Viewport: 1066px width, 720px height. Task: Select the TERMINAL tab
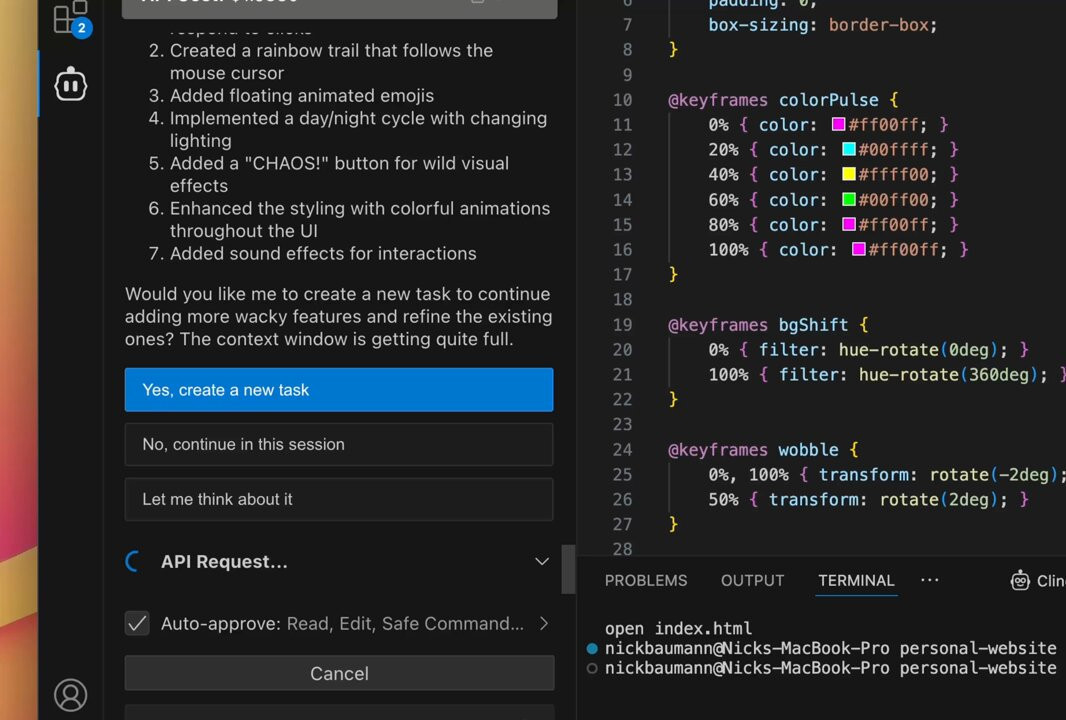(x=856, y=580)
